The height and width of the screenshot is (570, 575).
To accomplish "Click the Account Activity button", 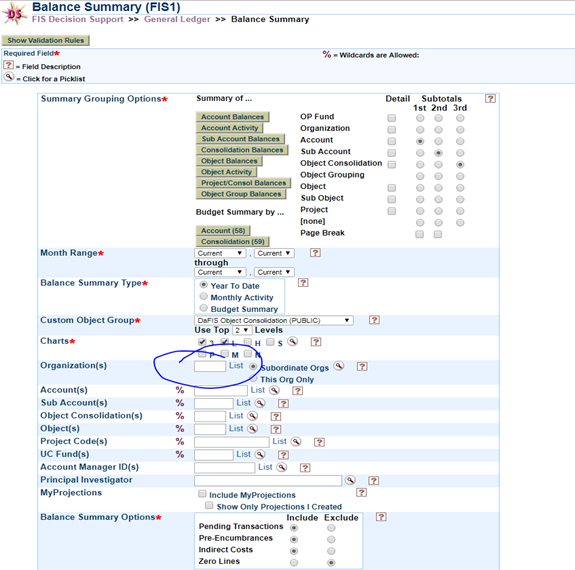I will 230,128.
